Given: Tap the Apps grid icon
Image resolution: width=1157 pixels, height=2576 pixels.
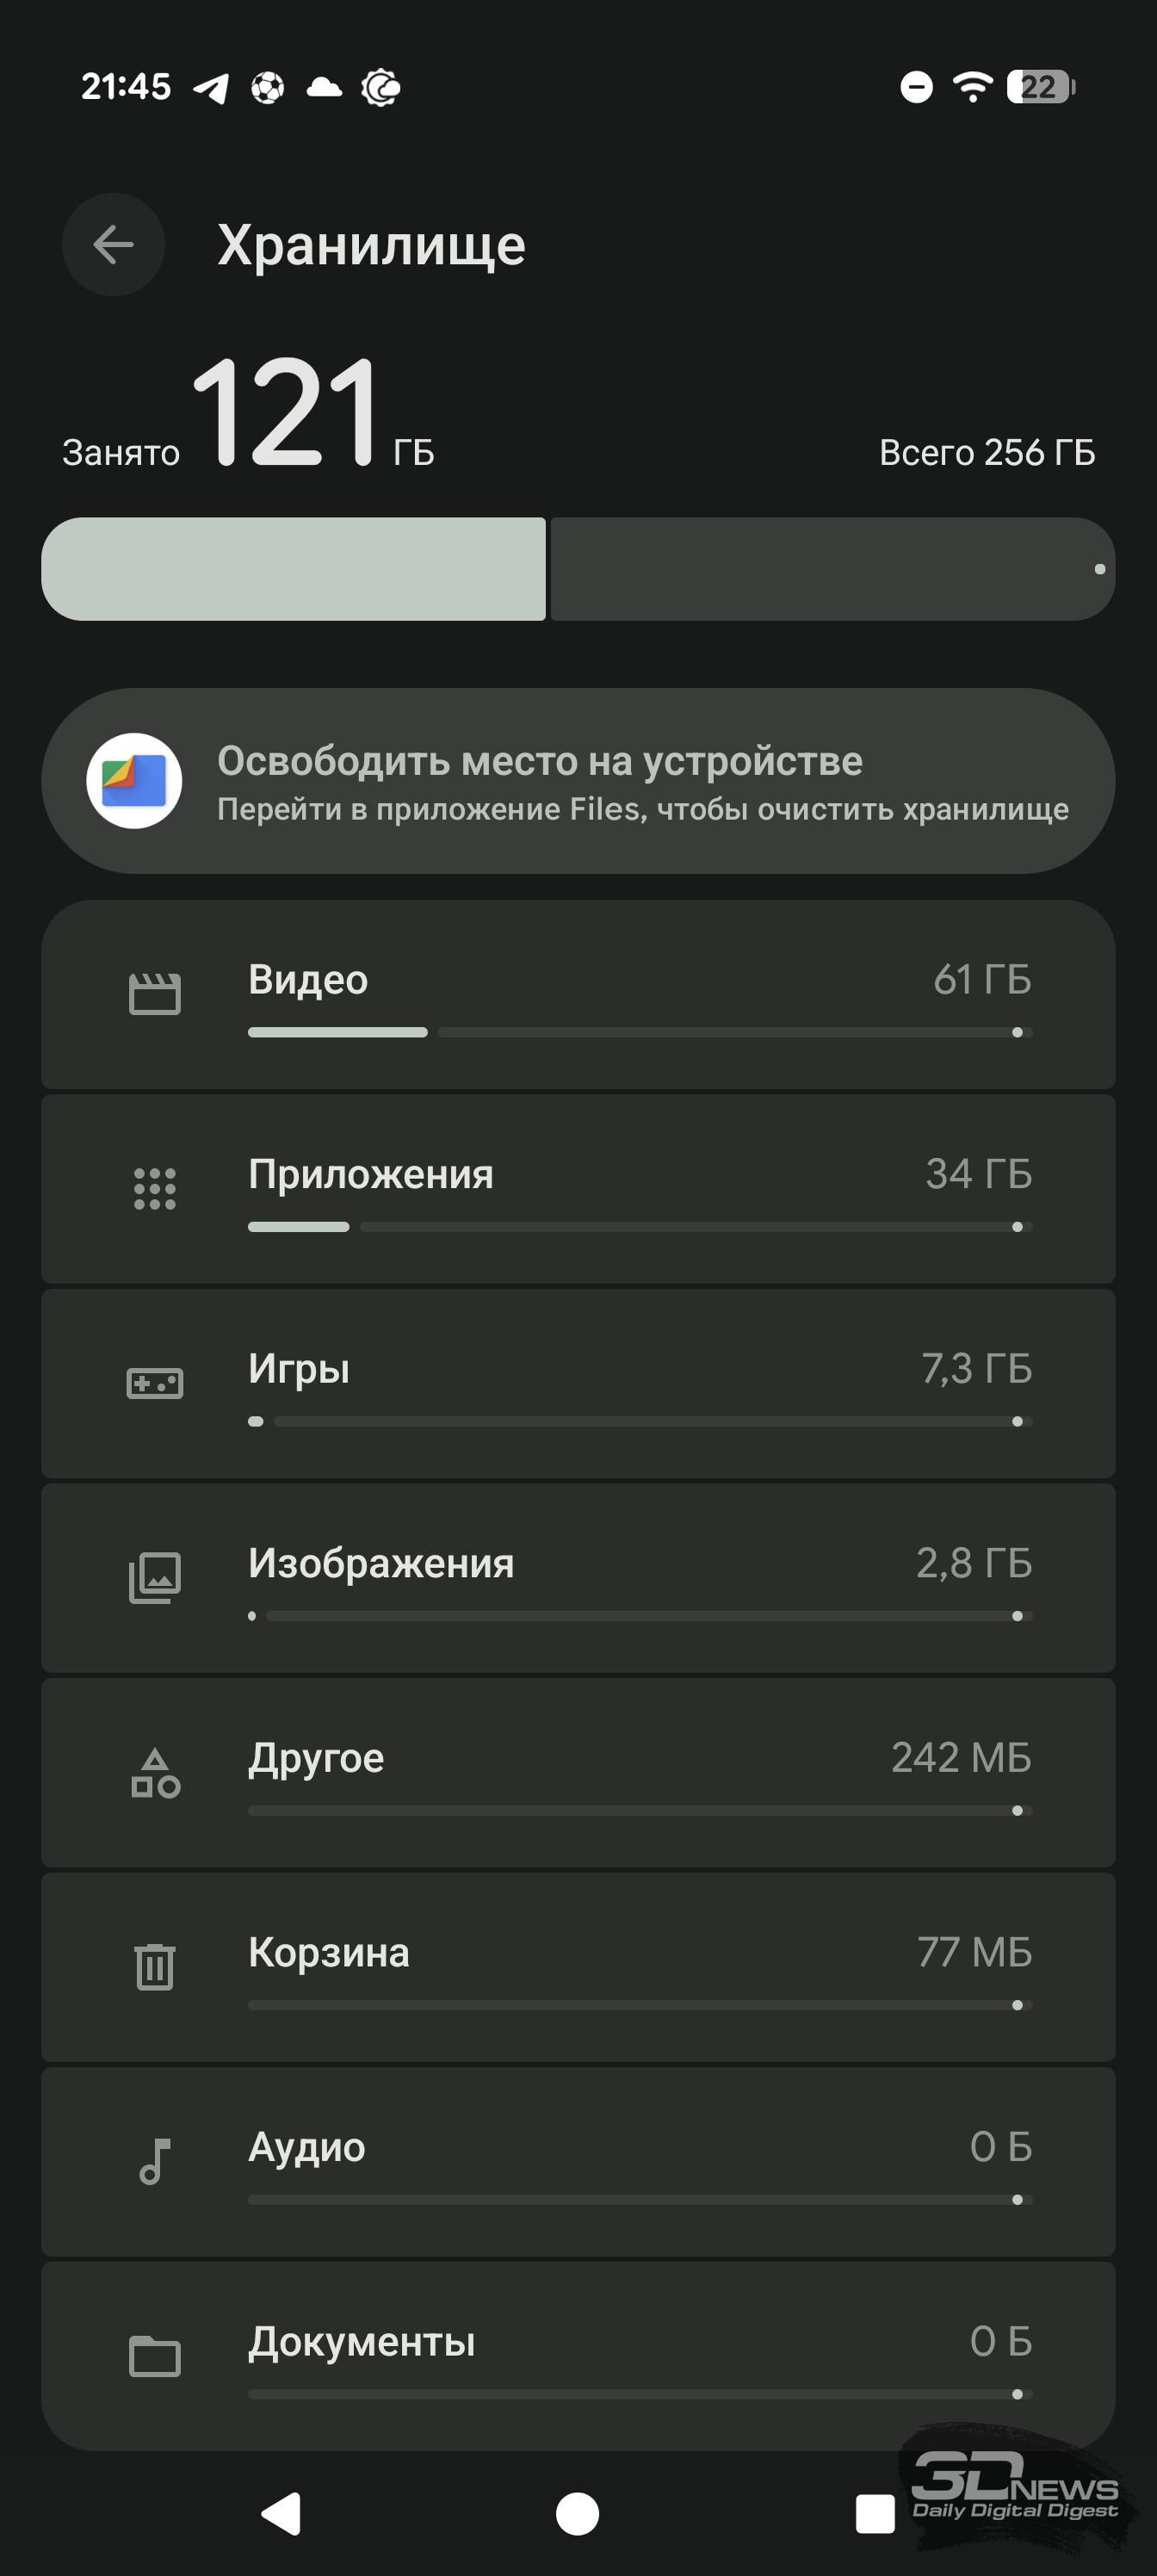Looking at the screenshot, I should (155, 1189).
